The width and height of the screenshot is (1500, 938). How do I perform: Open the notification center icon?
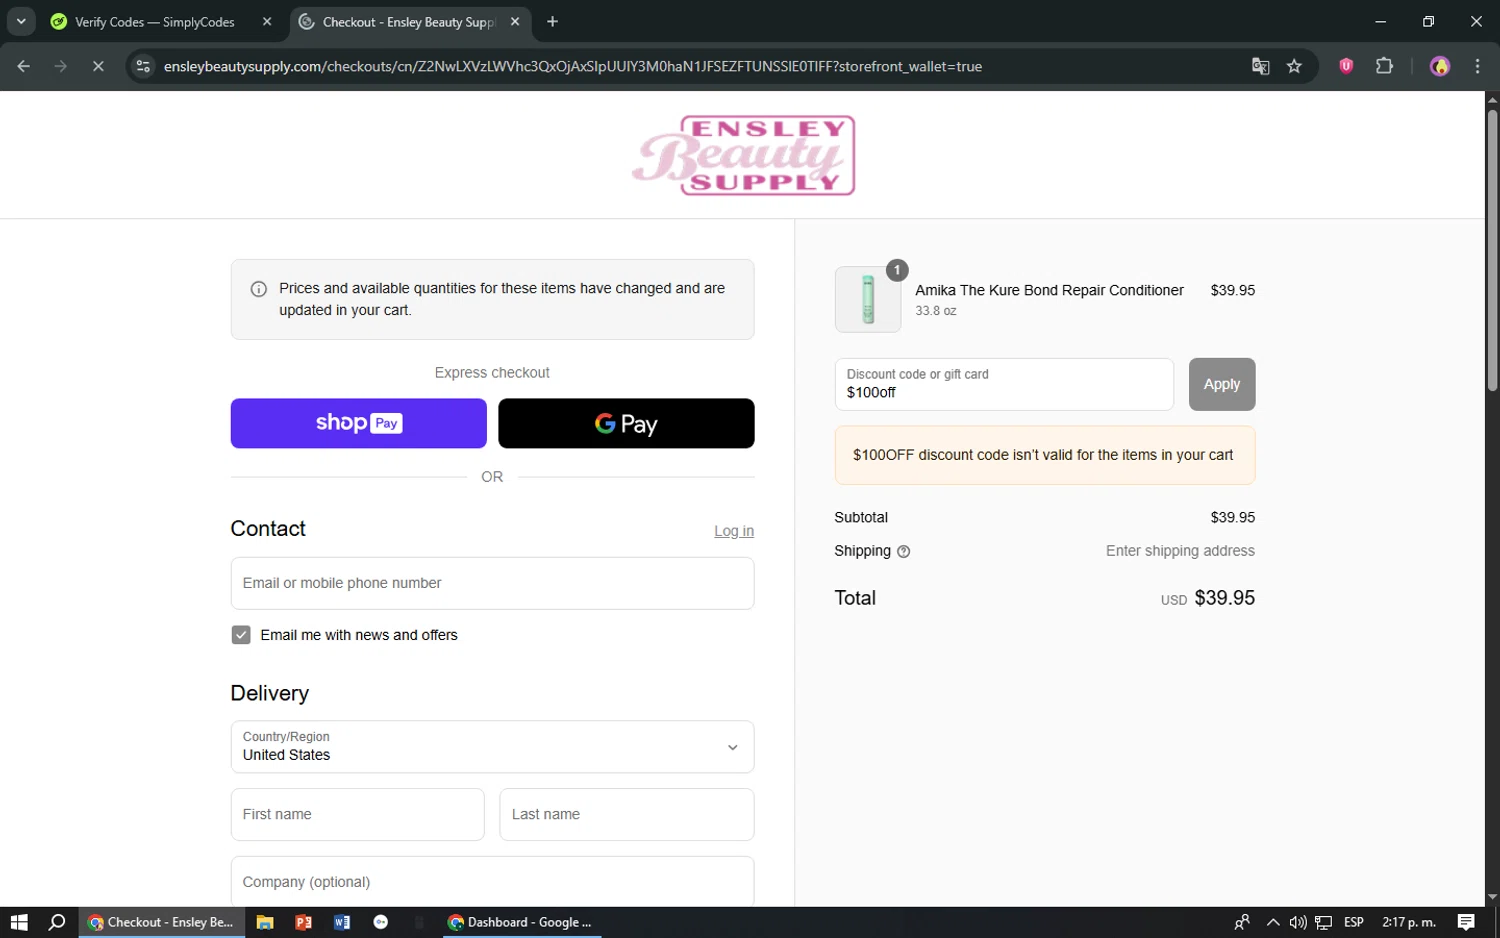(x=1466, y=922)
